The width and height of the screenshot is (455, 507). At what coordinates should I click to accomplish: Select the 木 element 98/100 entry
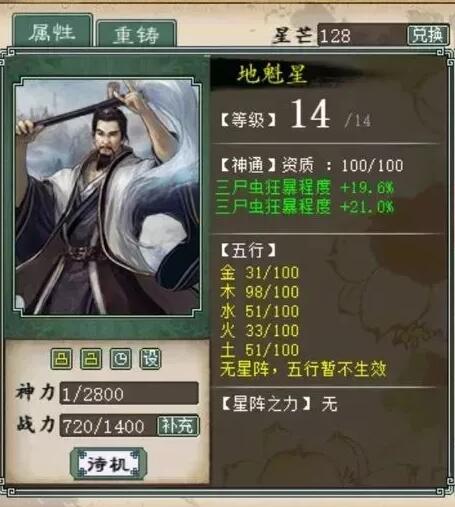click(x=259, y=292)
